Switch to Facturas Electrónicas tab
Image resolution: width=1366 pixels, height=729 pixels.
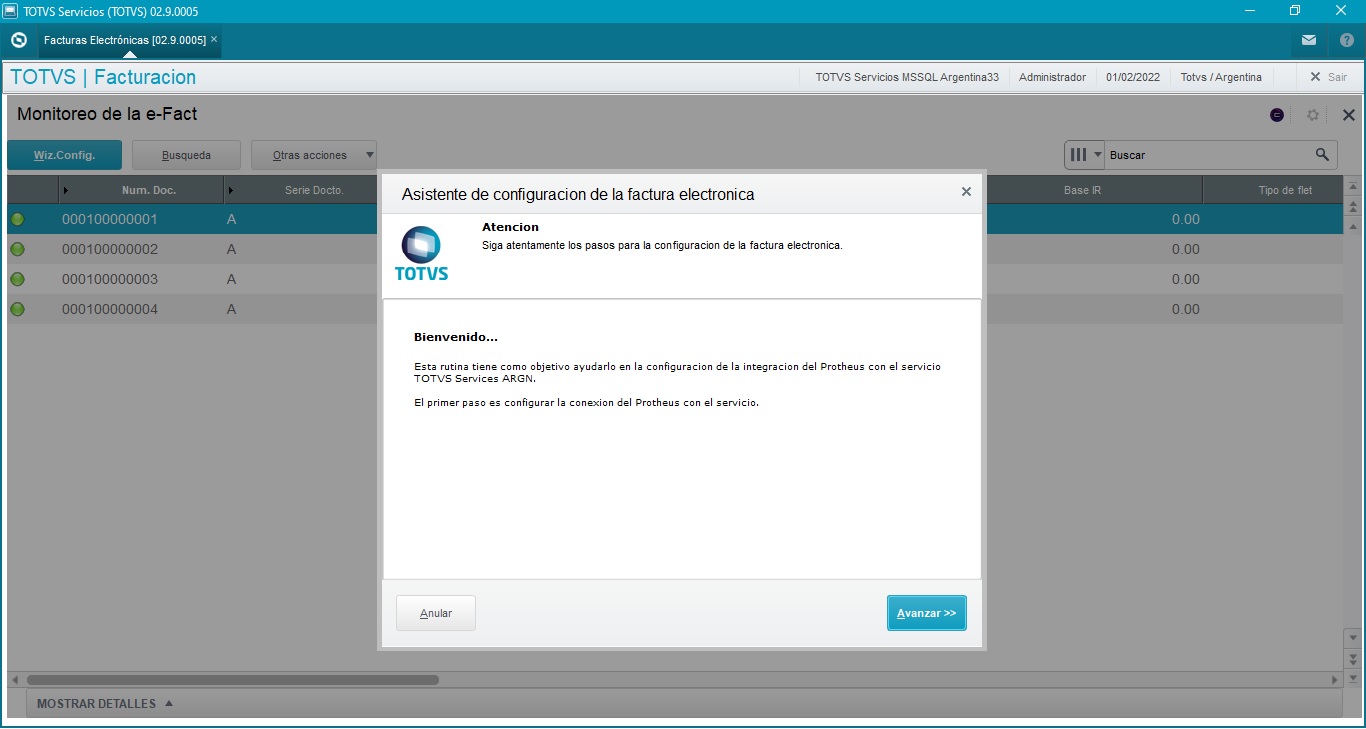pos(125,40)
